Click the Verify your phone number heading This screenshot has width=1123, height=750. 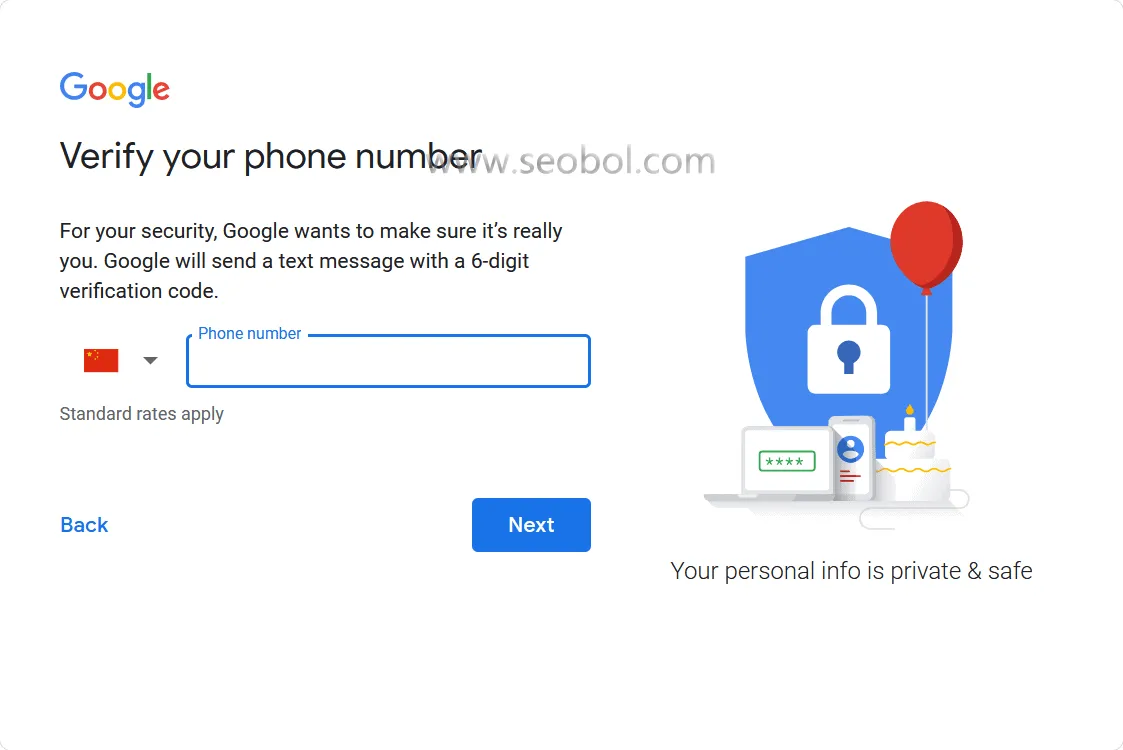pyautogui.click(x=271, y=156)
